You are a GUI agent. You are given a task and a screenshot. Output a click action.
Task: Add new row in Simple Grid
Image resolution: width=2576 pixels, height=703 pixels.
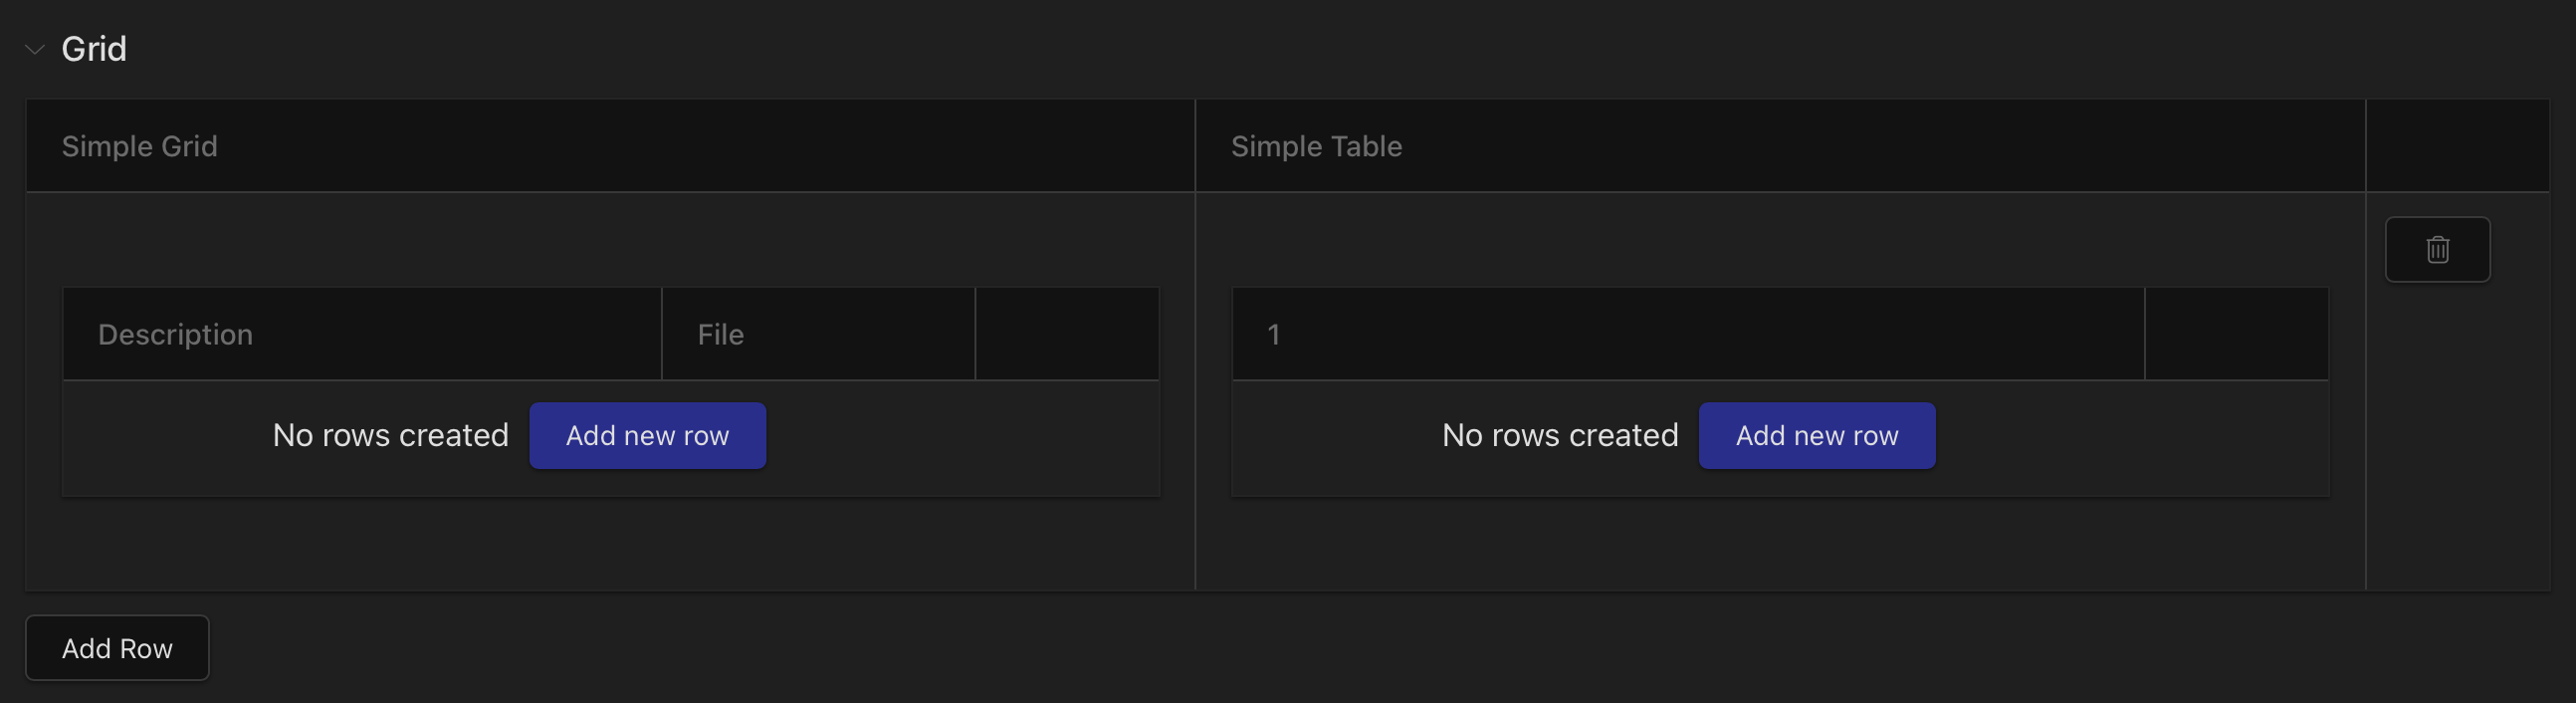click(x=647, y=435)
